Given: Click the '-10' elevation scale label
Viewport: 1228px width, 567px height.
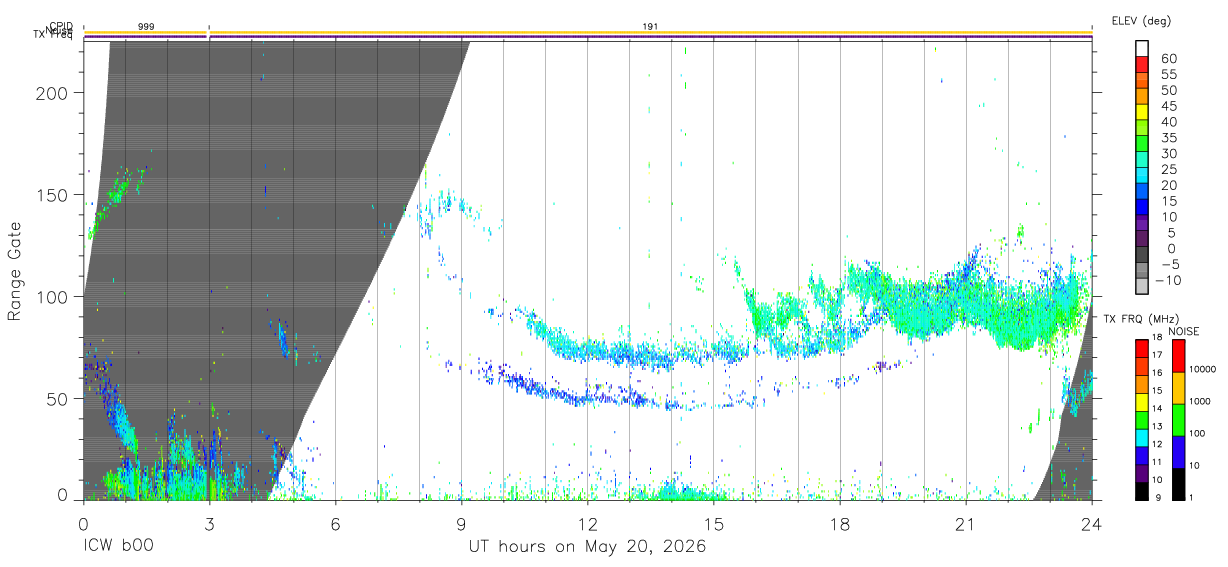Looking at the screenshot, I should 1167,280.
